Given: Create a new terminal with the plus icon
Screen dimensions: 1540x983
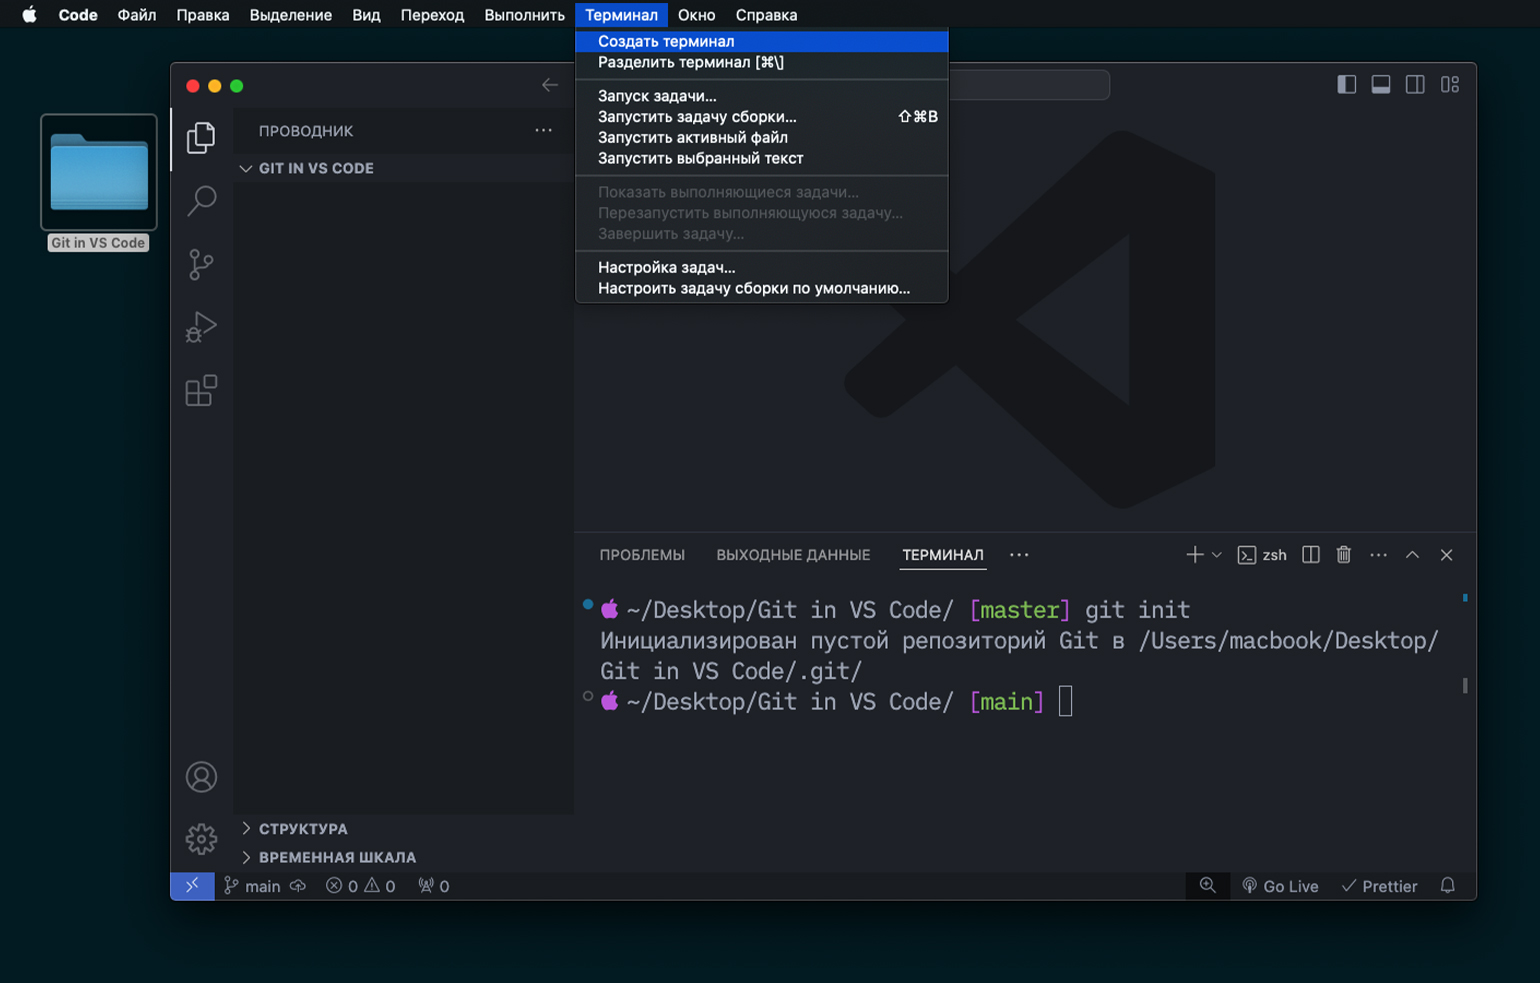Looking at the screenshot, I should (x=1194, y=555).
